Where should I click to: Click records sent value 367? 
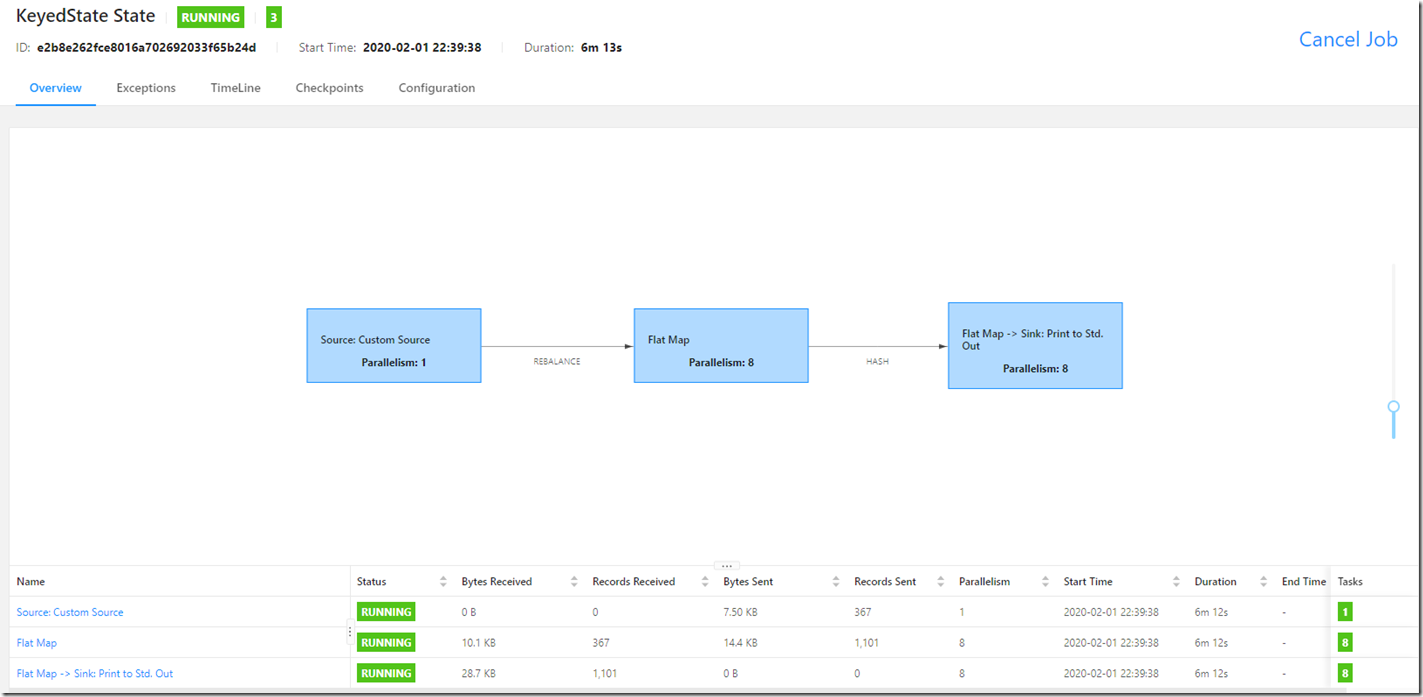pos(863,612)
